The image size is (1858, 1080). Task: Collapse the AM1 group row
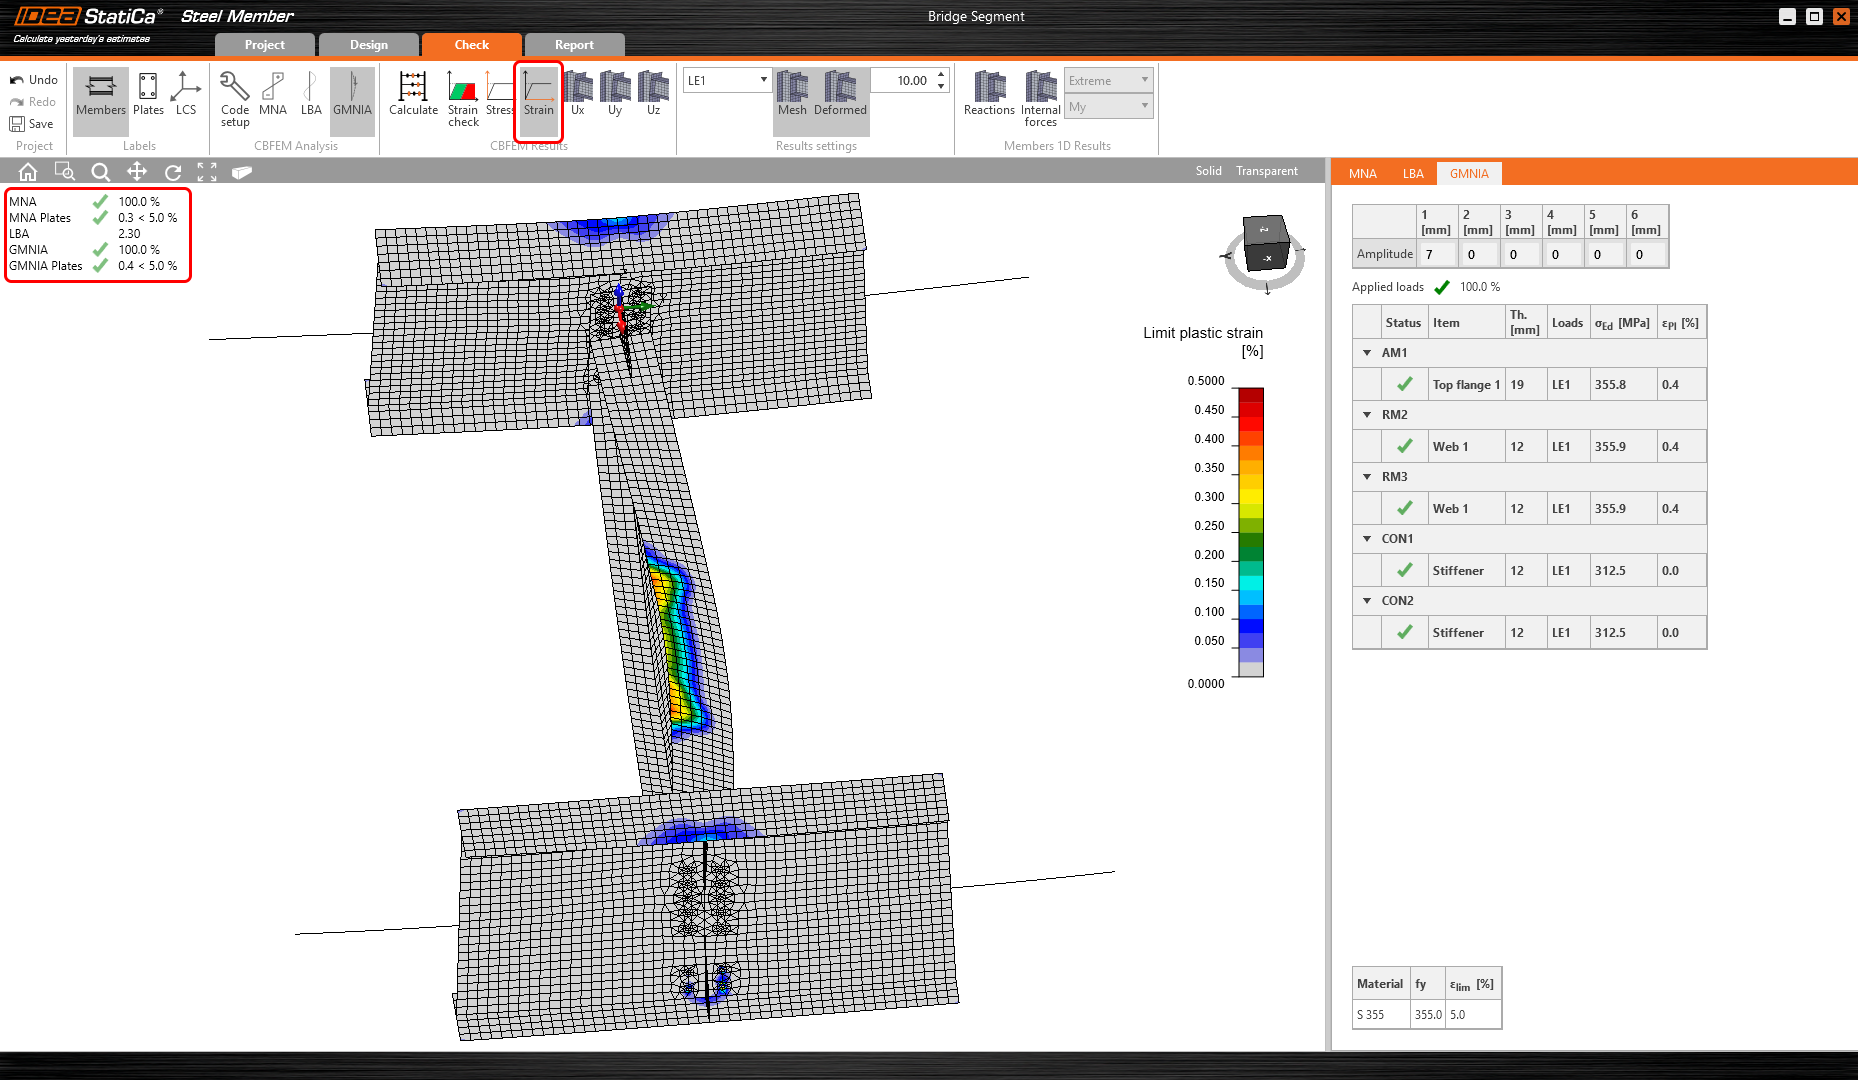click(x=1367, y=353)
